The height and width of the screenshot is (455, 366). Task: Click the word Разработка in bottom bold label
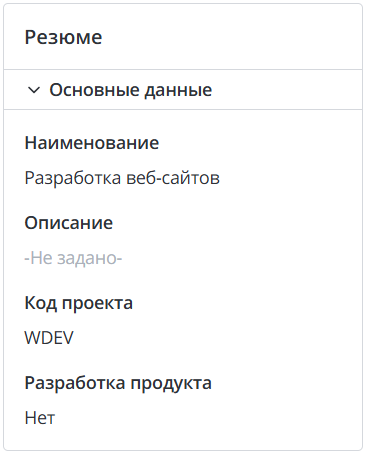pyautogui.click(x=75, y=383)
